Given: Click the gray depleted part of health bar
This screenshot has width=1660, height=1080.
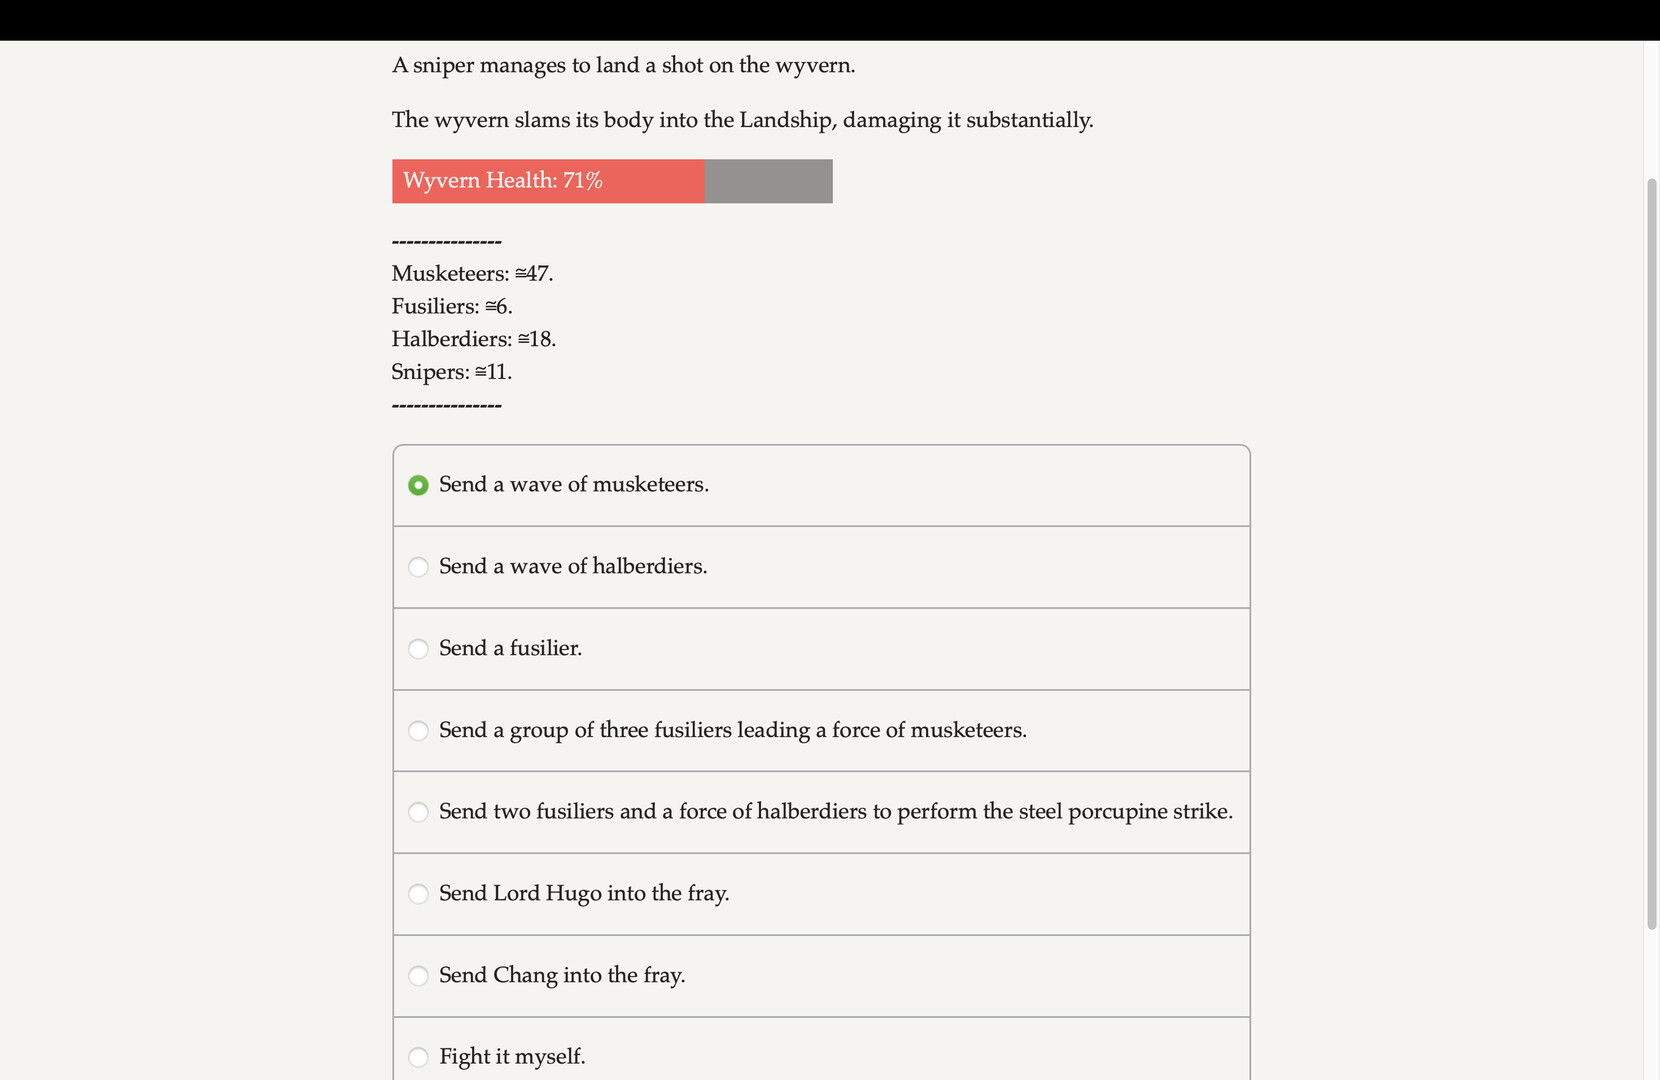Looking at the screenshot, I should click(769, 181).
